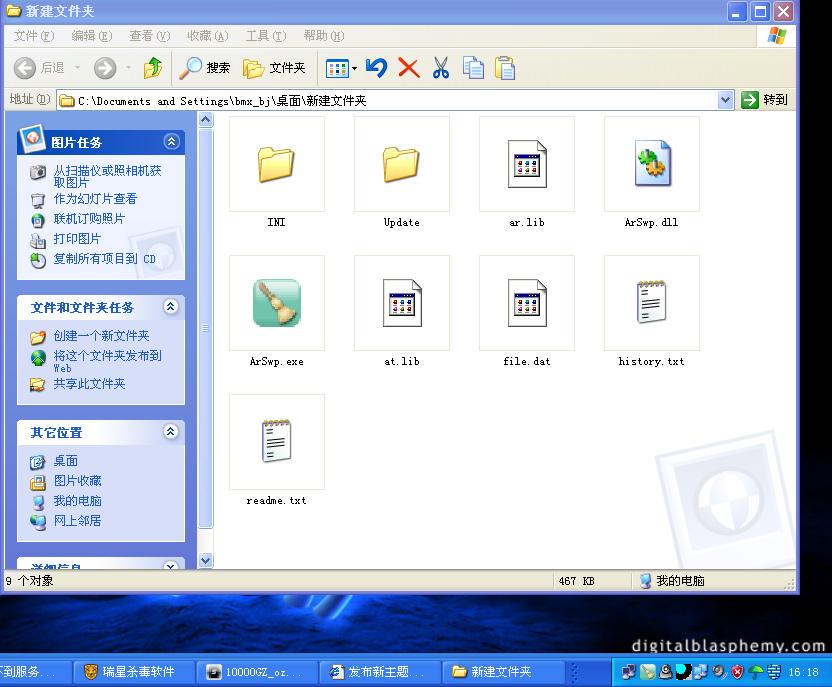Click 新建文件夹 taskbar button
This screenshot has width=832, height=687.
pyautogui.click(x=503, y=672)
